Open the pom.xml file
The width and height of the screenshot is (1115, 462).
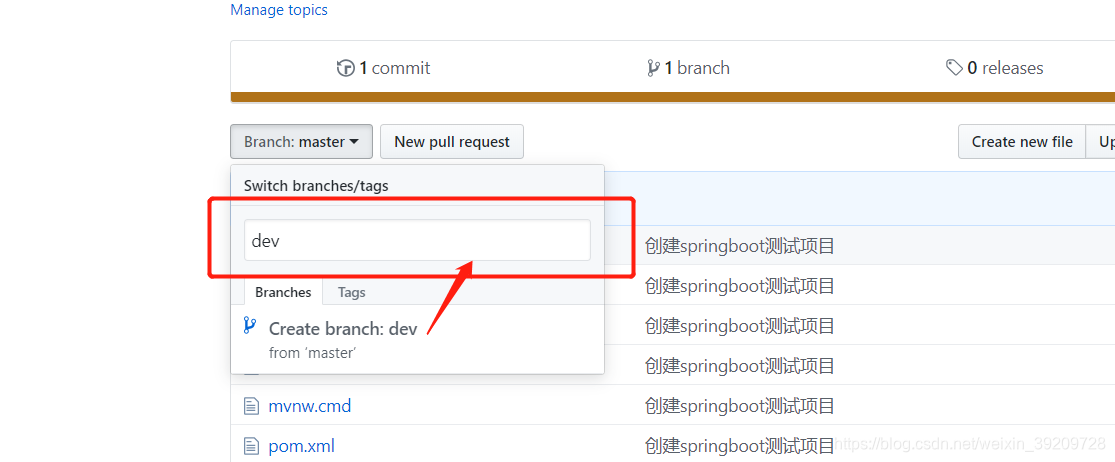[302, 446]
